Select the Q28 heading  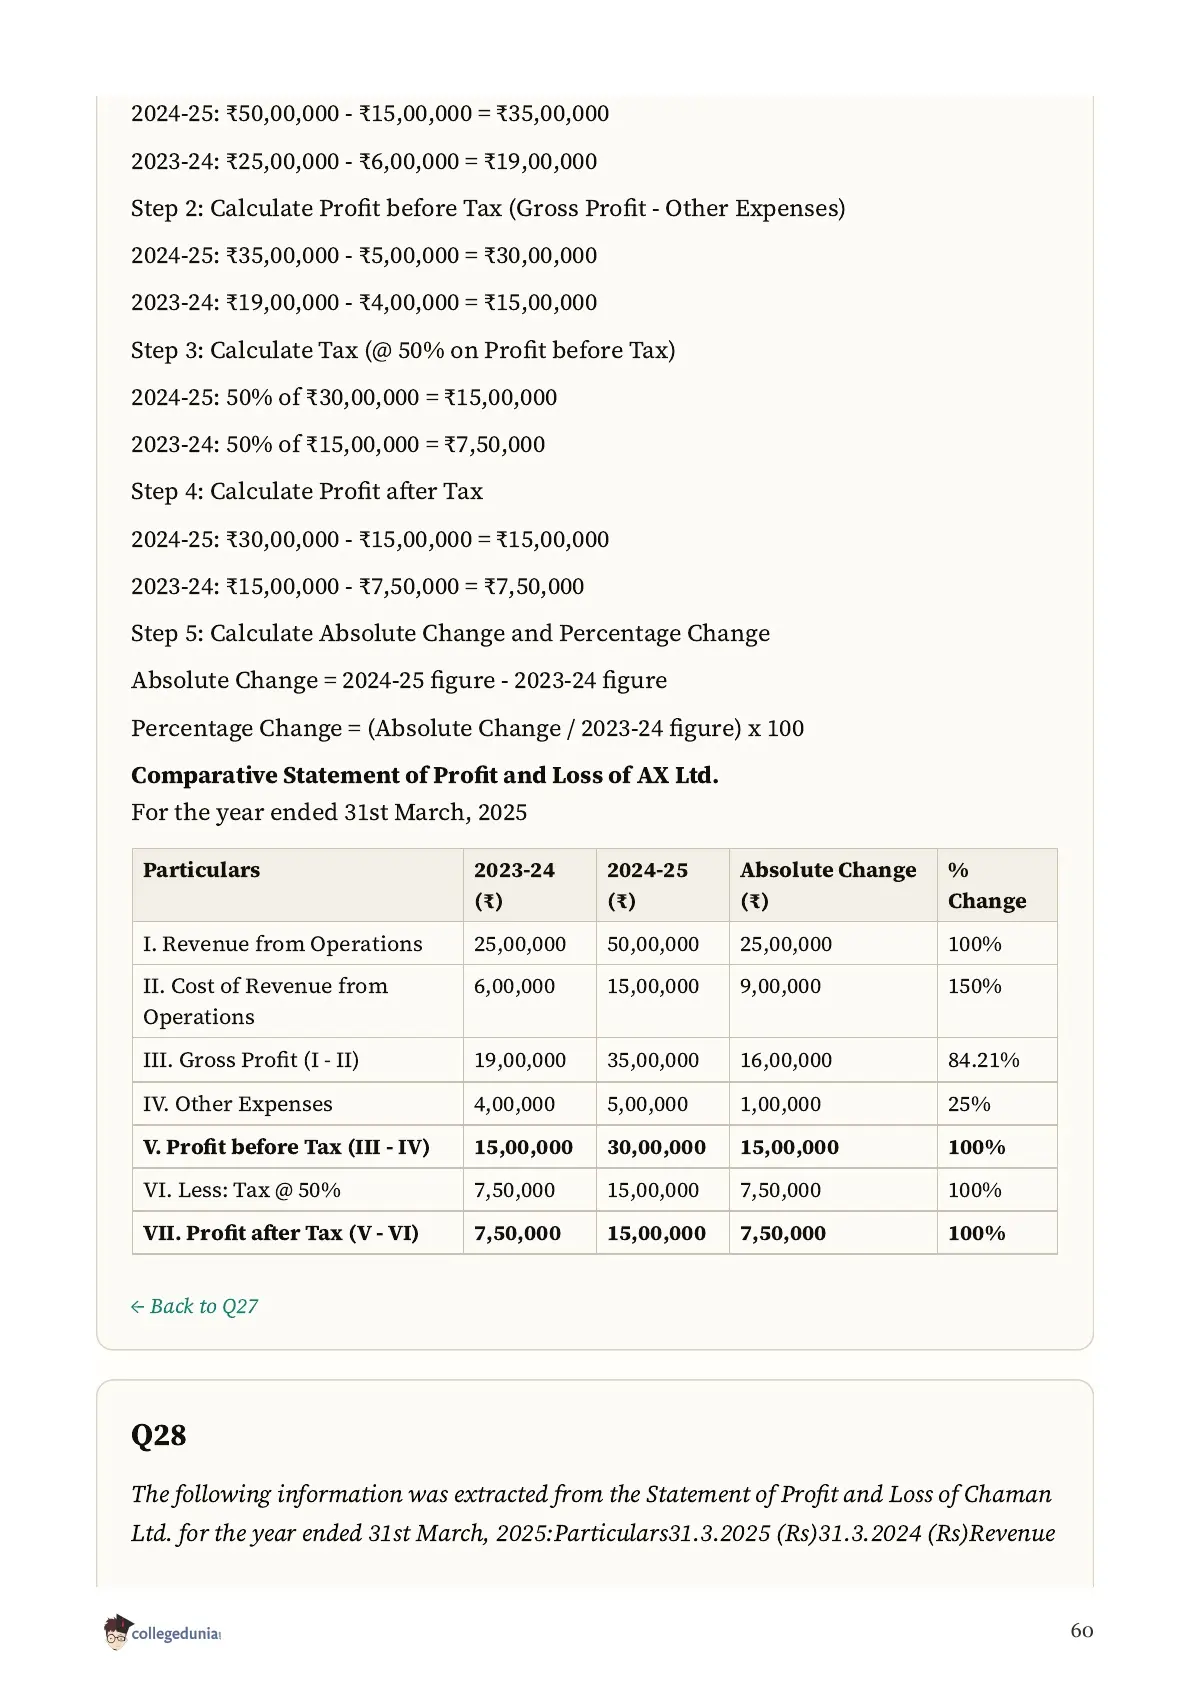click(158, 1435)
